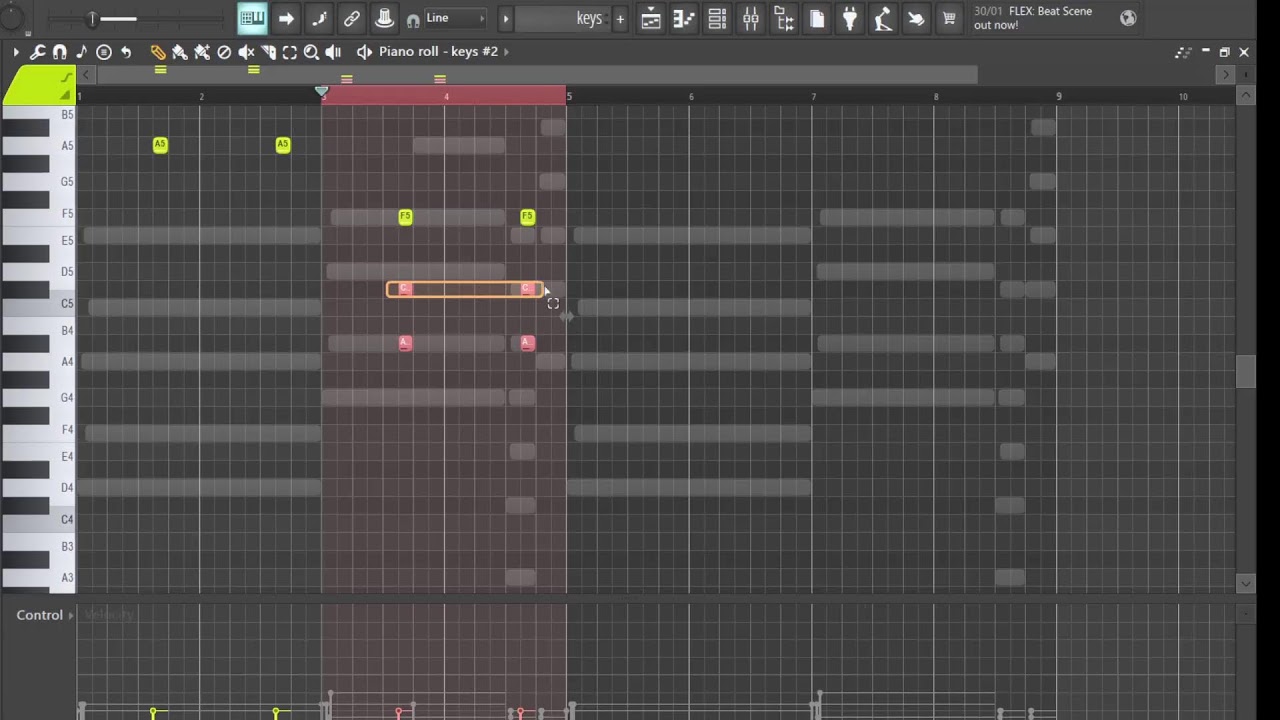Click the touch hand toolbar icon
Image resolution: width=1280 pixels, height=720 pixels.
point(916,18)
